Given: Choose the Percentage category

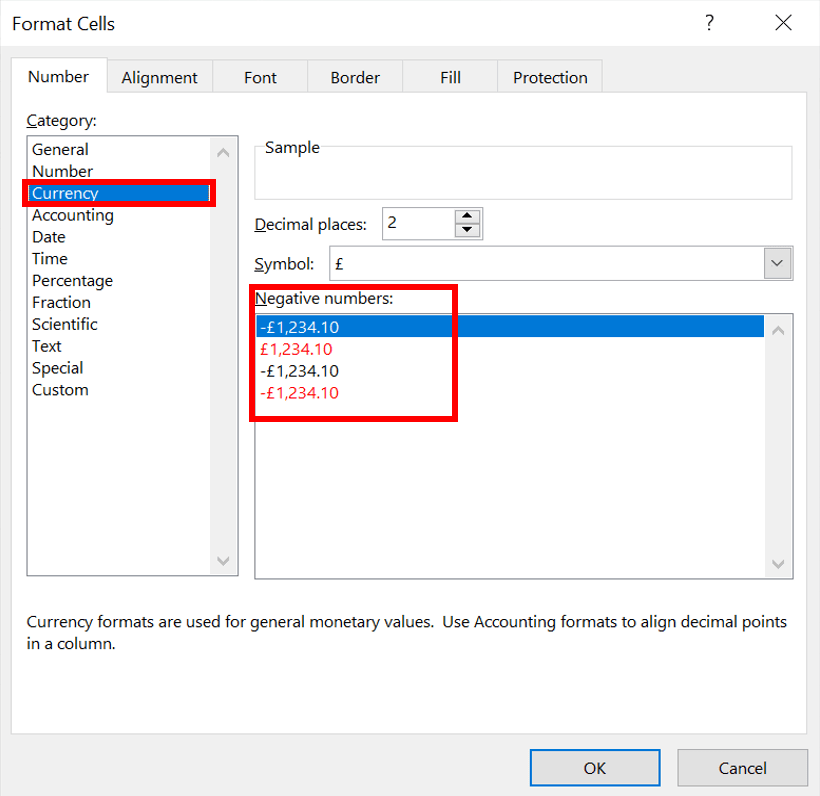Looking at the screenshot, I should pyautogui.click(x=72, y=281).
